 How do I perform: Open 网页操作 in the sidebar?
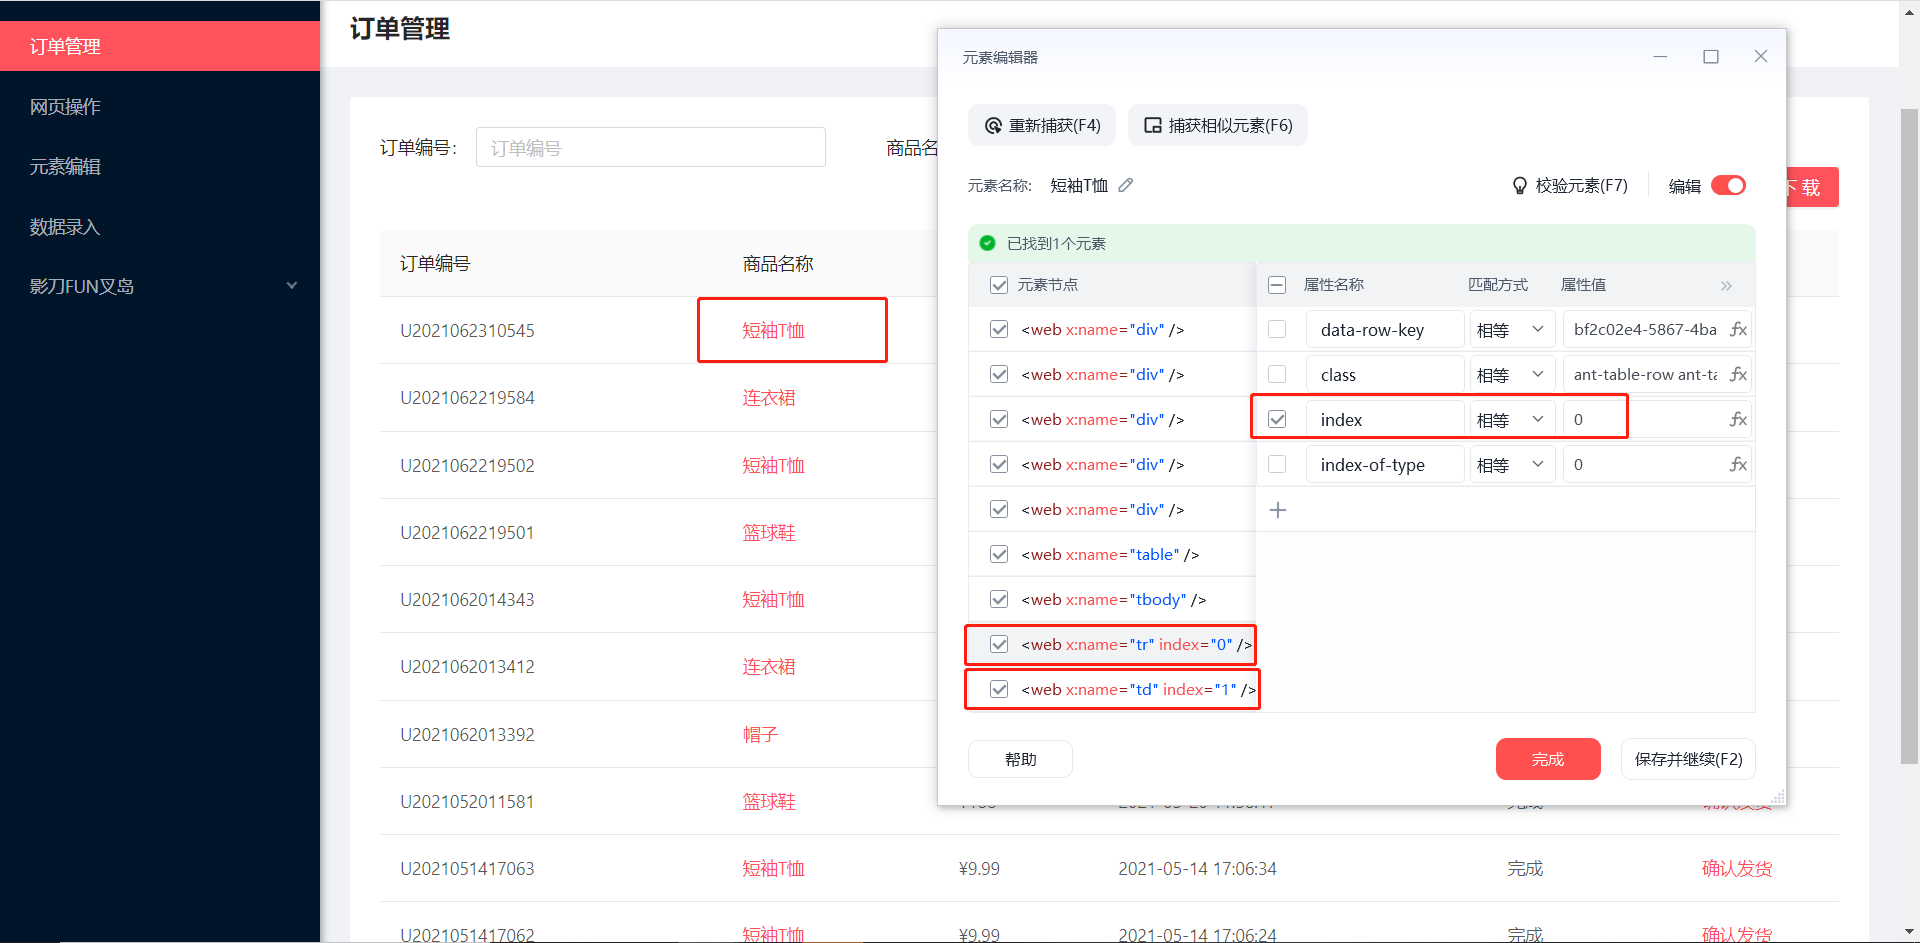pos(65,107)
